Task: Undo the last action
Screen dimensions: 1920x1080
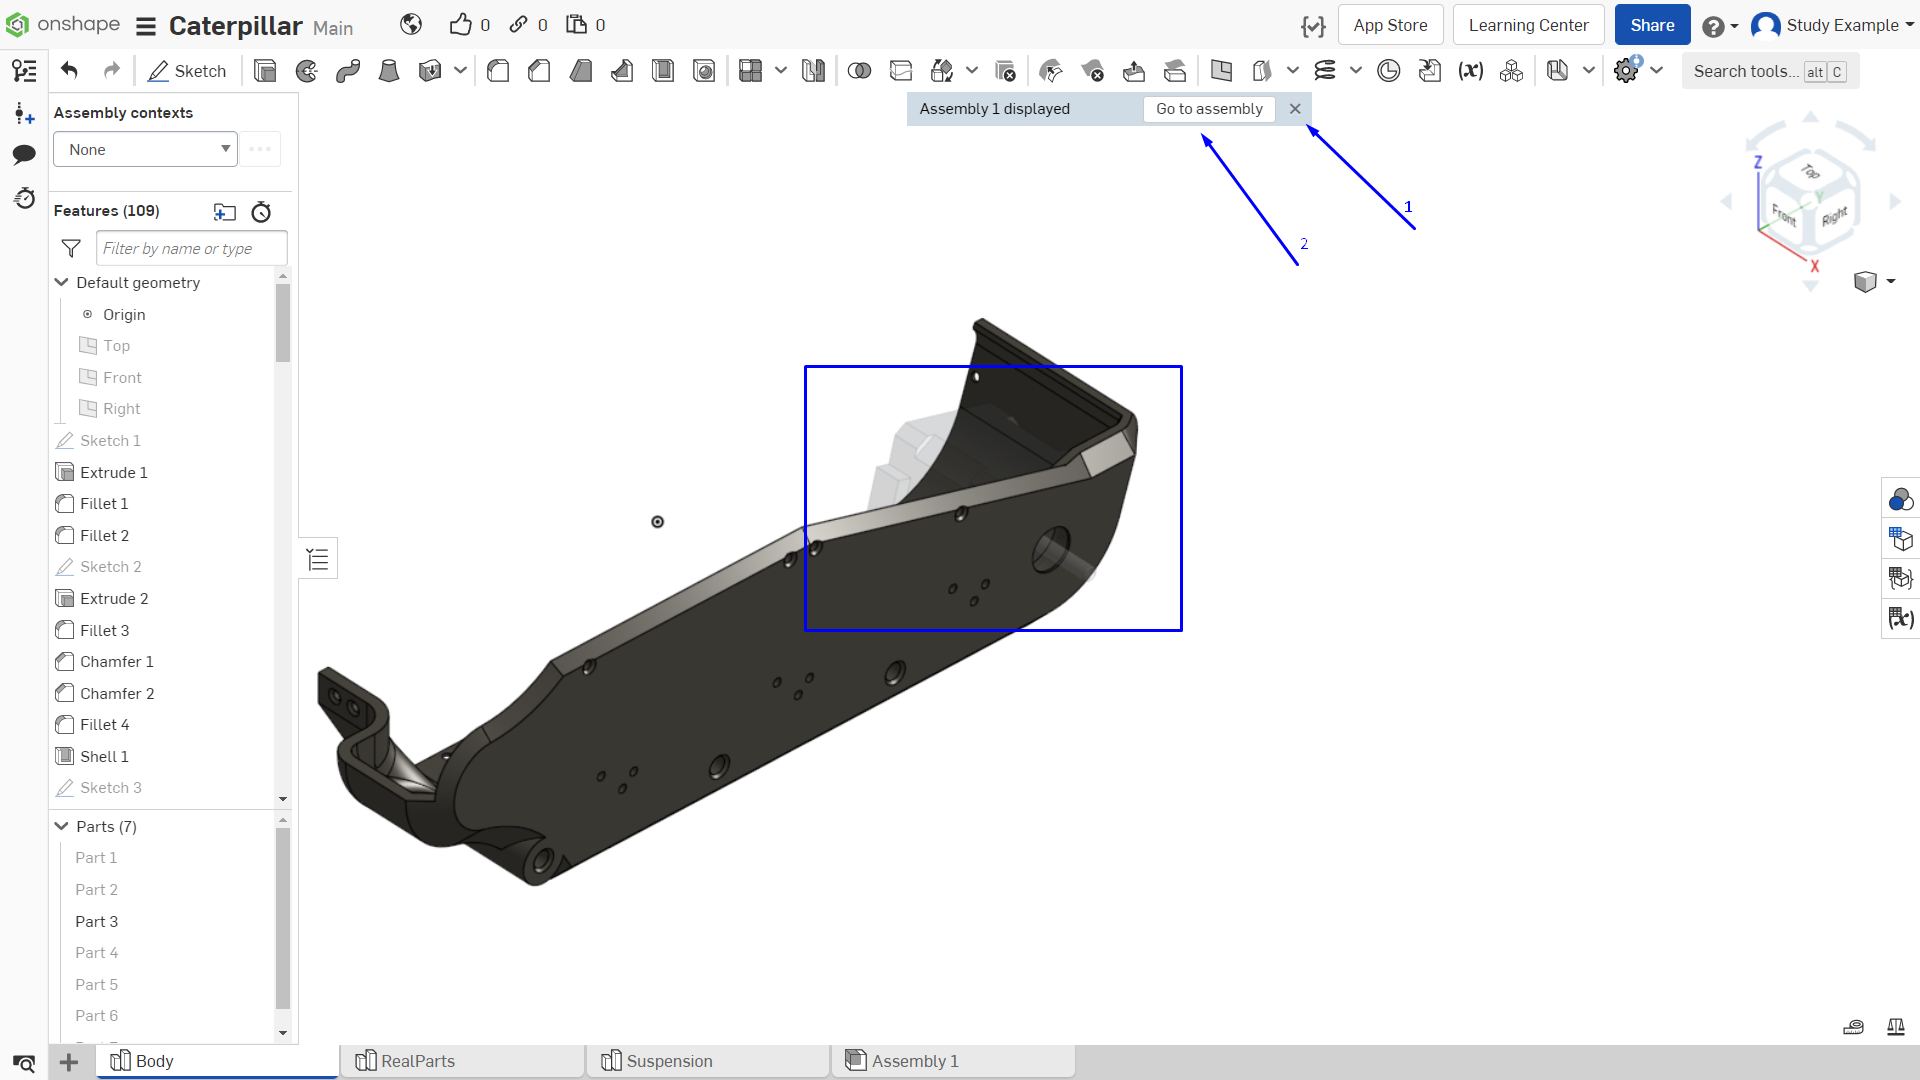Action: [x=69, y=70]
